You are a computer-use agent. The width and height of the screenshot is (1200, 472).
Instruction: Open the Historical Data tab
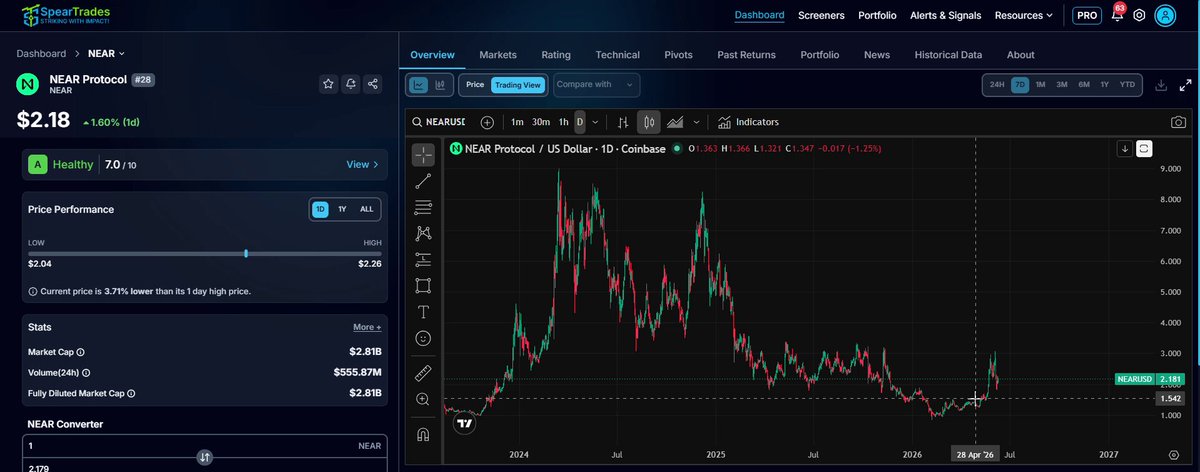coord(948,55)
